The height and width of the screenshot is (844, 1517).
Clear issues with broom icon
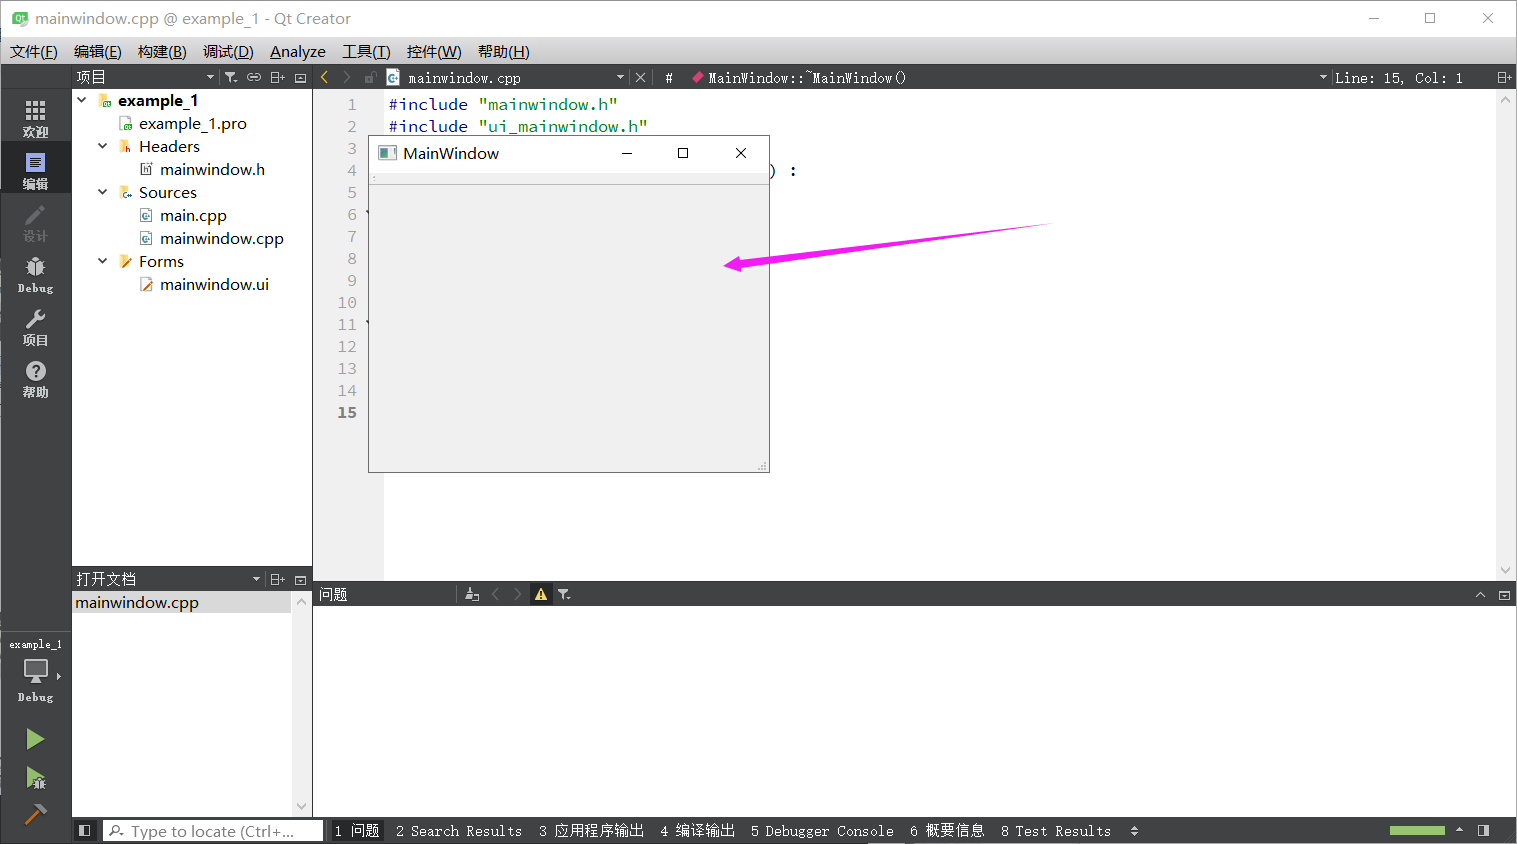[472, 594]
